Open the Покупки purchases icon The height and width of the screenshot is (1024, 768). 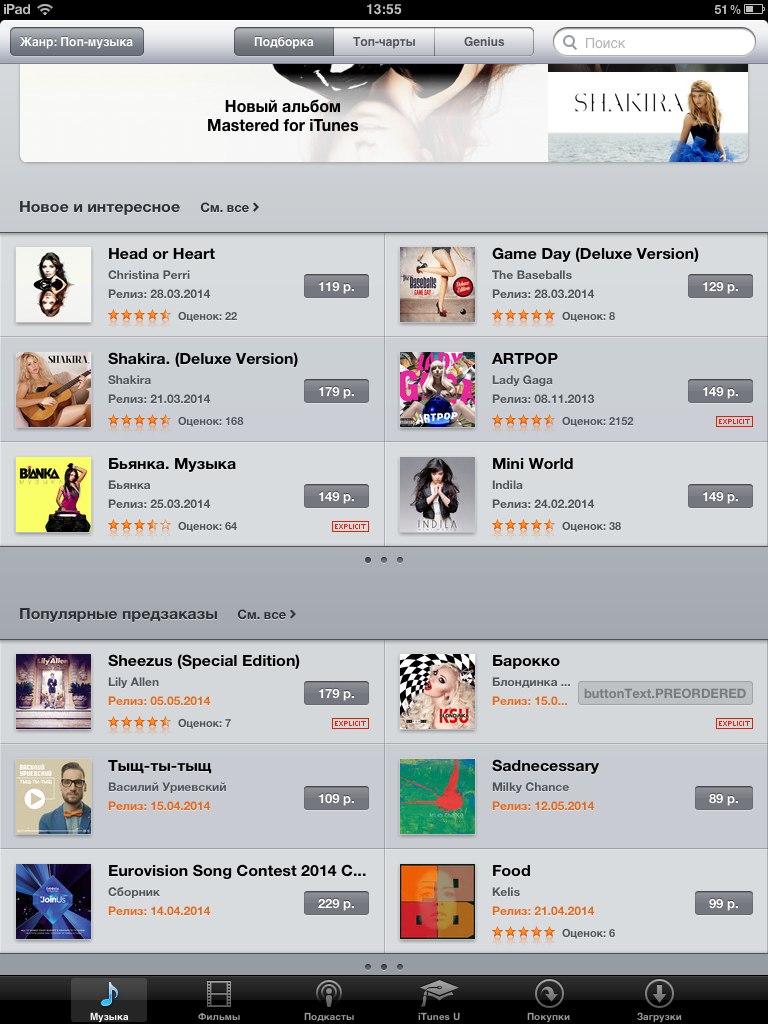click(549, 995)
